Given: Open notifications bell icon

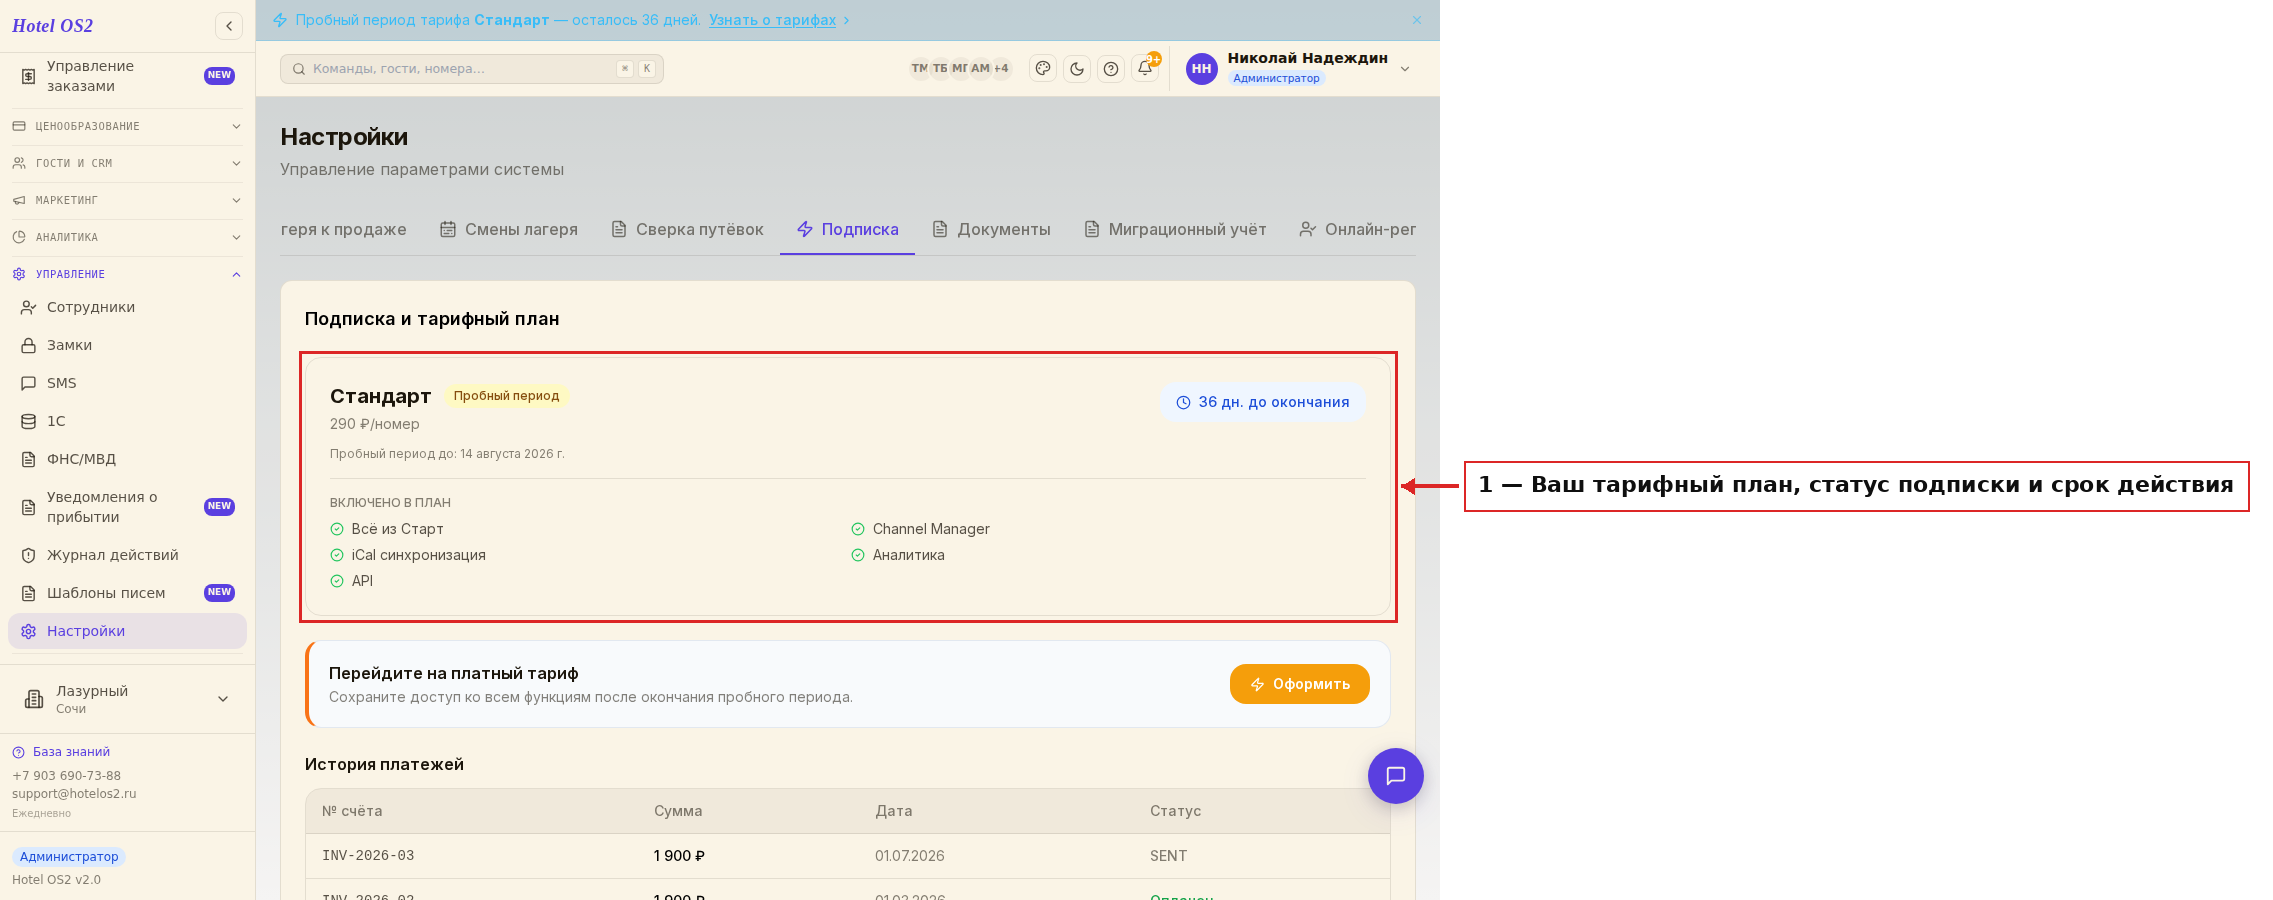Looking at the screenshot, I should (x=1145, y=69).
